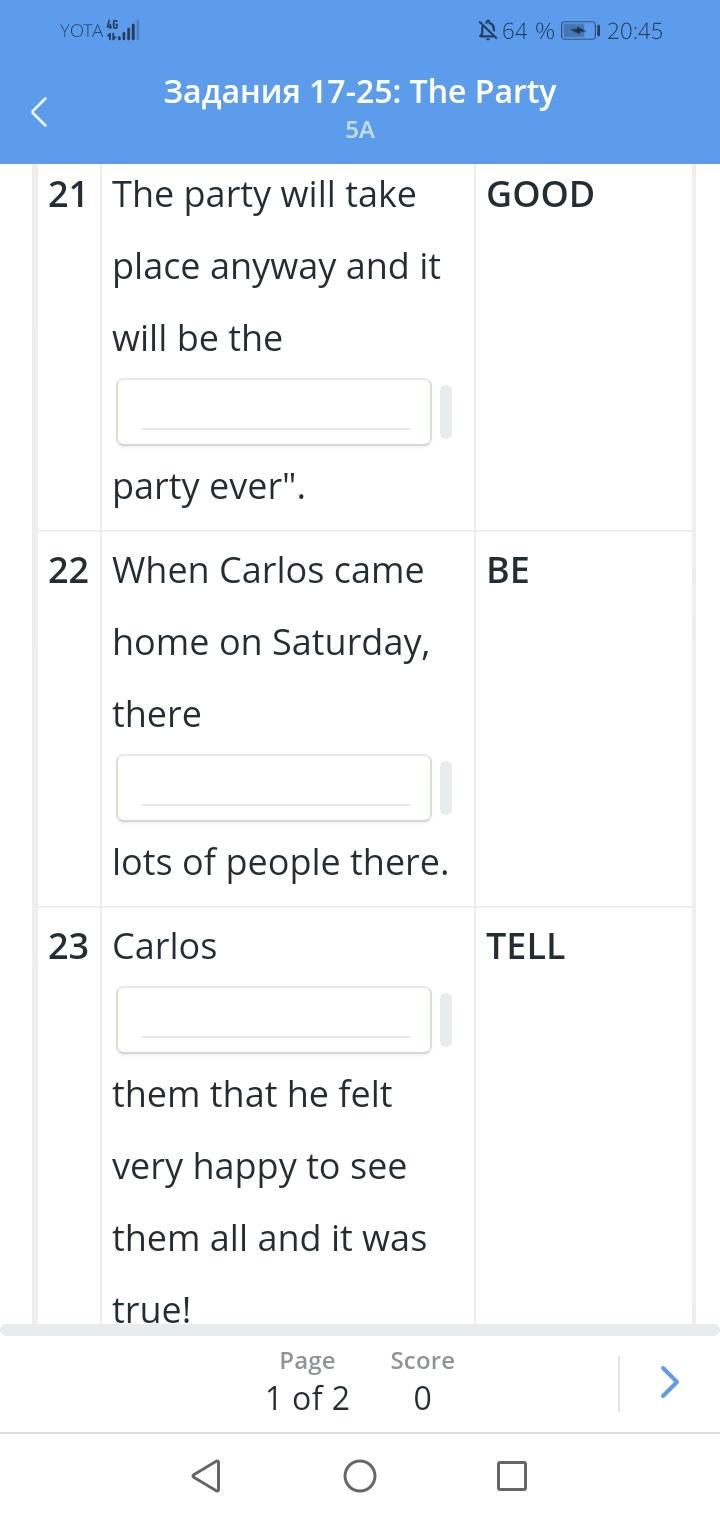Tap the "Page 1 of 2" indicator
720x1520 pixels.
pyautogui.click(x=307, y=1383)
